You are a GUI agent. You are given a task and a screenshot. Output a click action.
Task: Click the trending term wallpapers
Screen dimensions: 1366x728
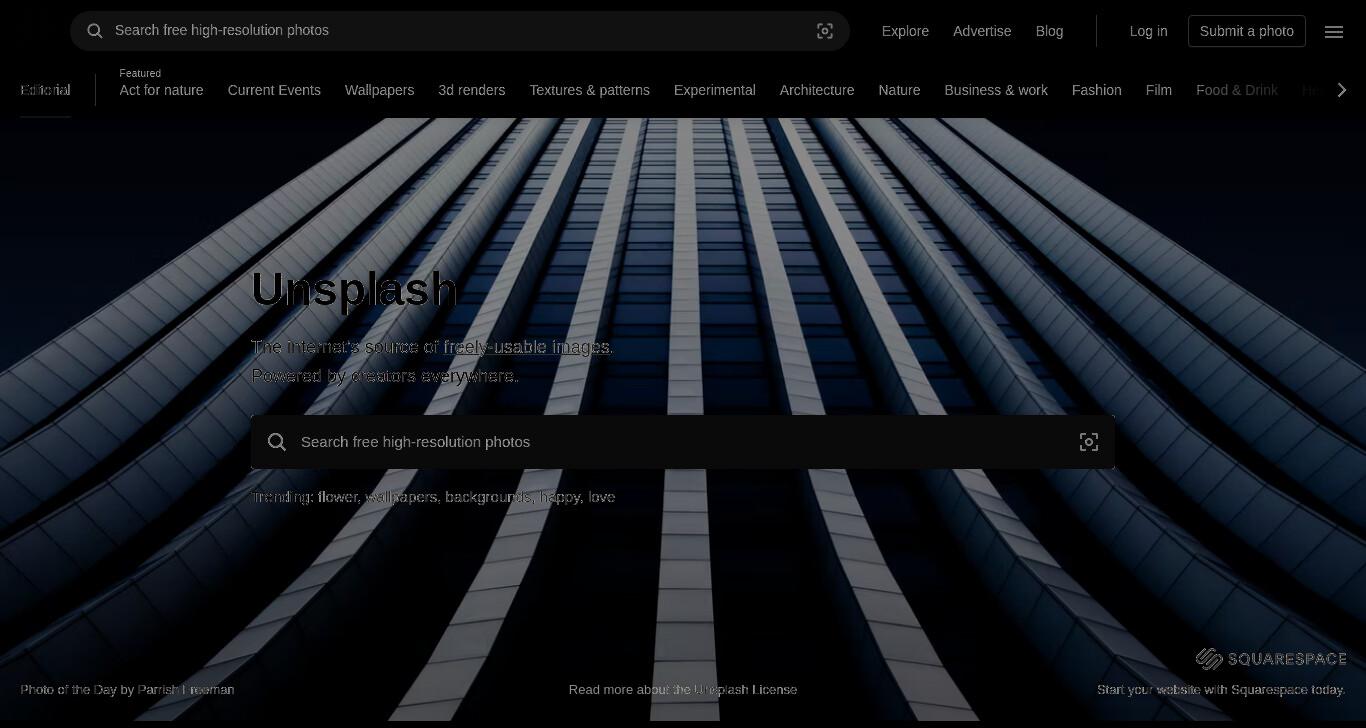click(400, 497)
